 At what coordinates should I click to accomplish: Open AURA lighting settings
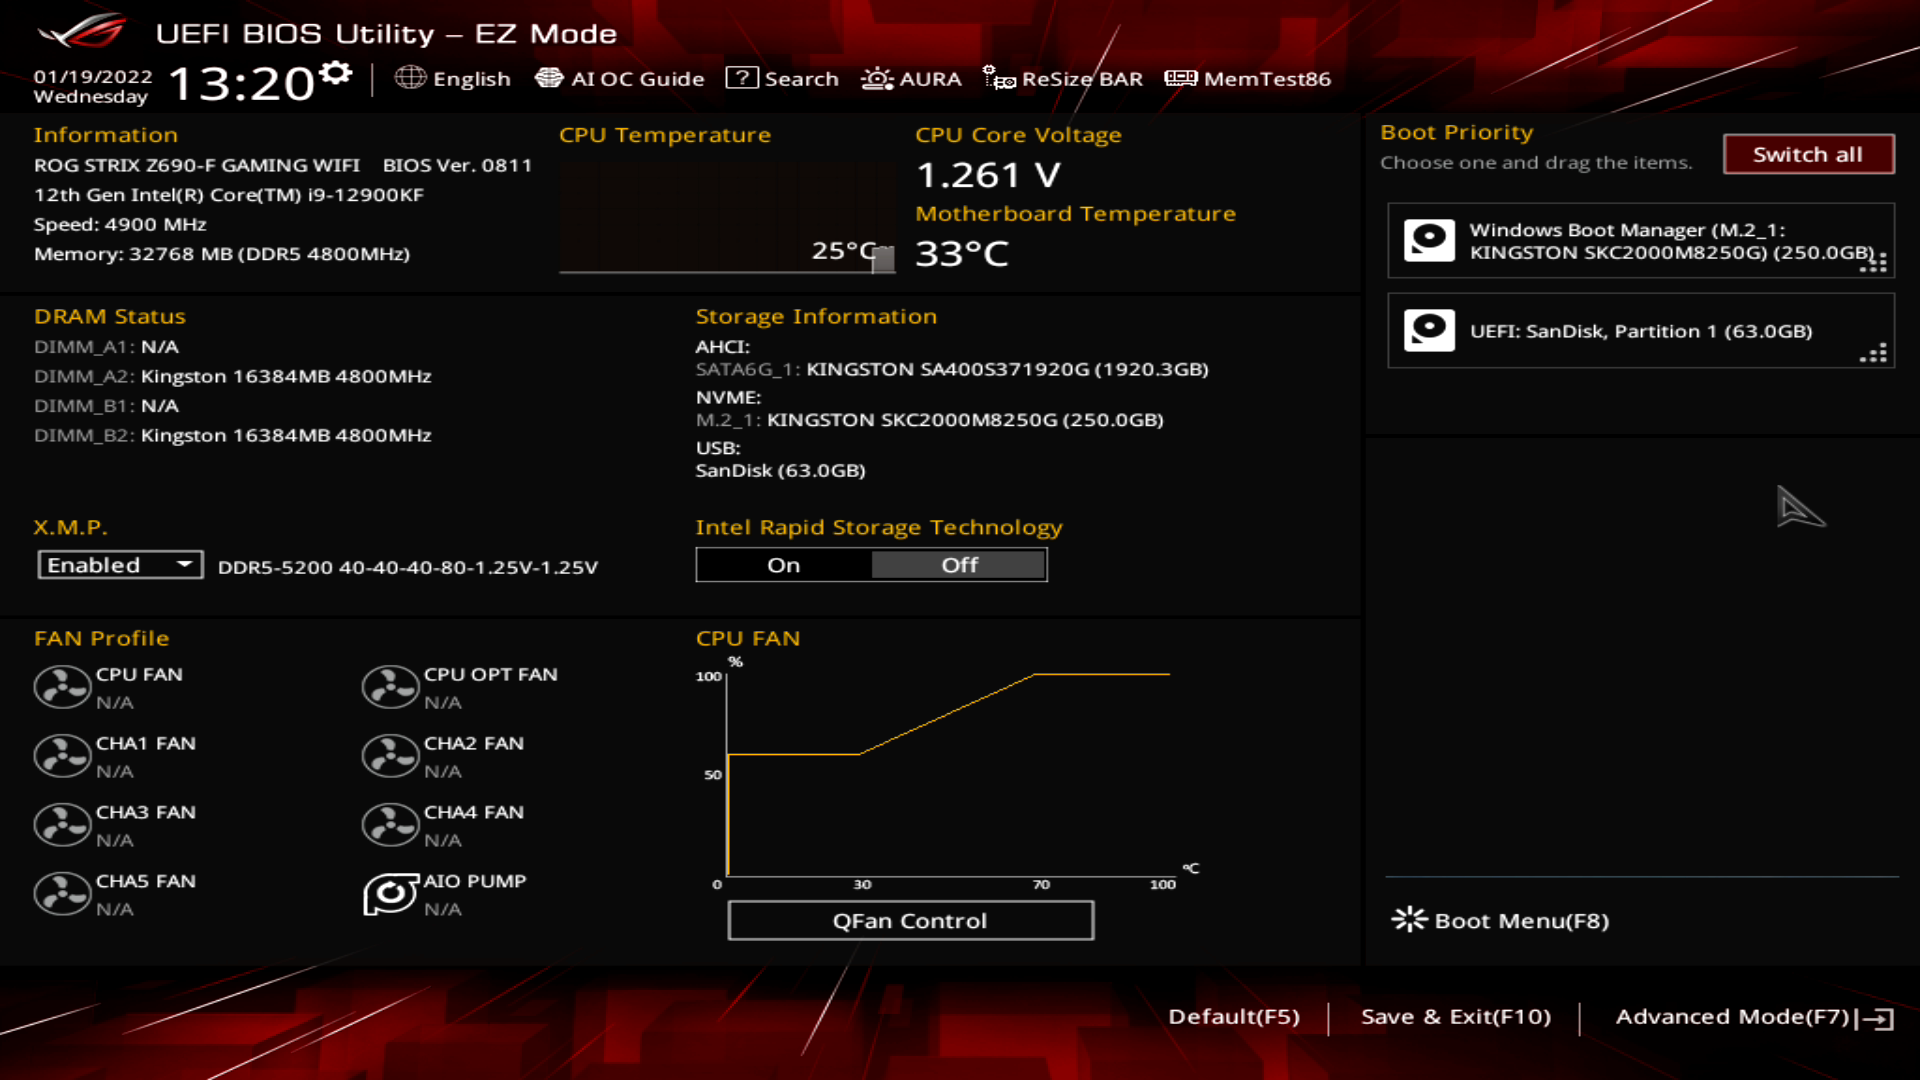click(911, 78)
